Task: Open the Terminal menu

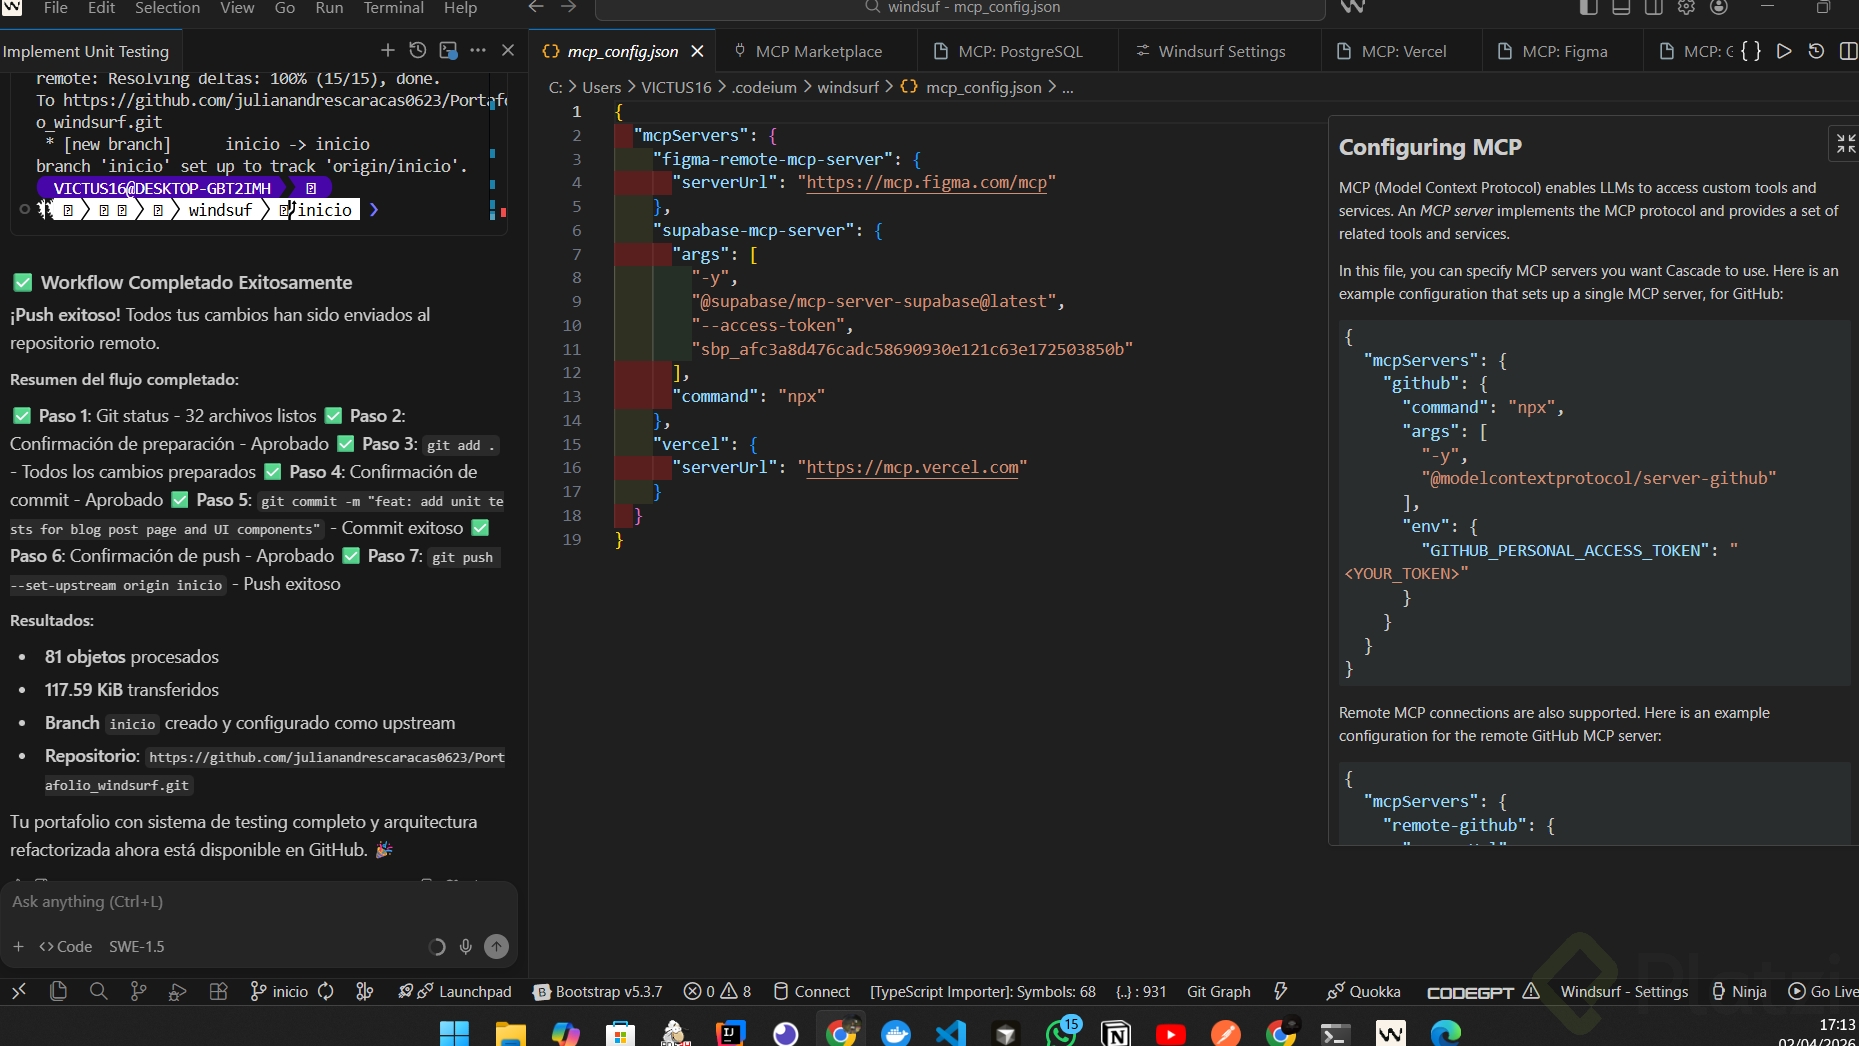Action: click(393, 8)
